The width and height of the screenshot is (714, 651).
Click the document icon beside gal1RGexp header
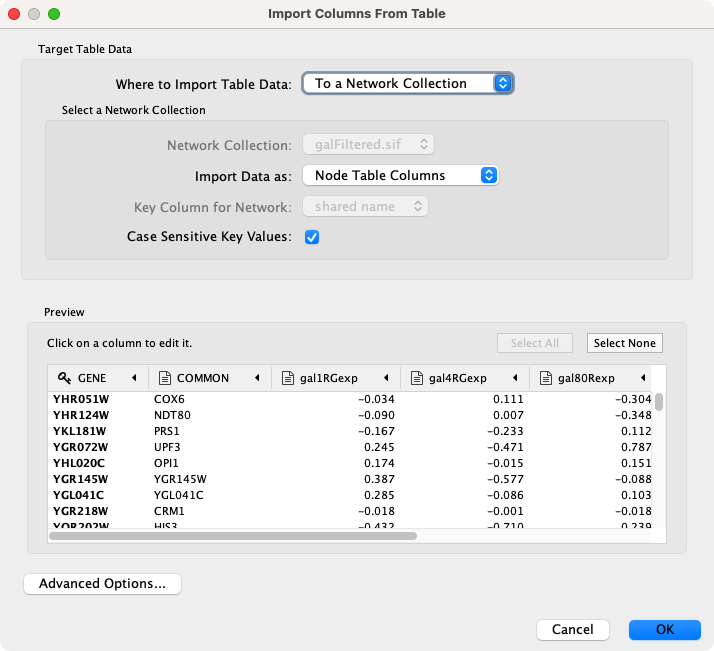point(288,378)
